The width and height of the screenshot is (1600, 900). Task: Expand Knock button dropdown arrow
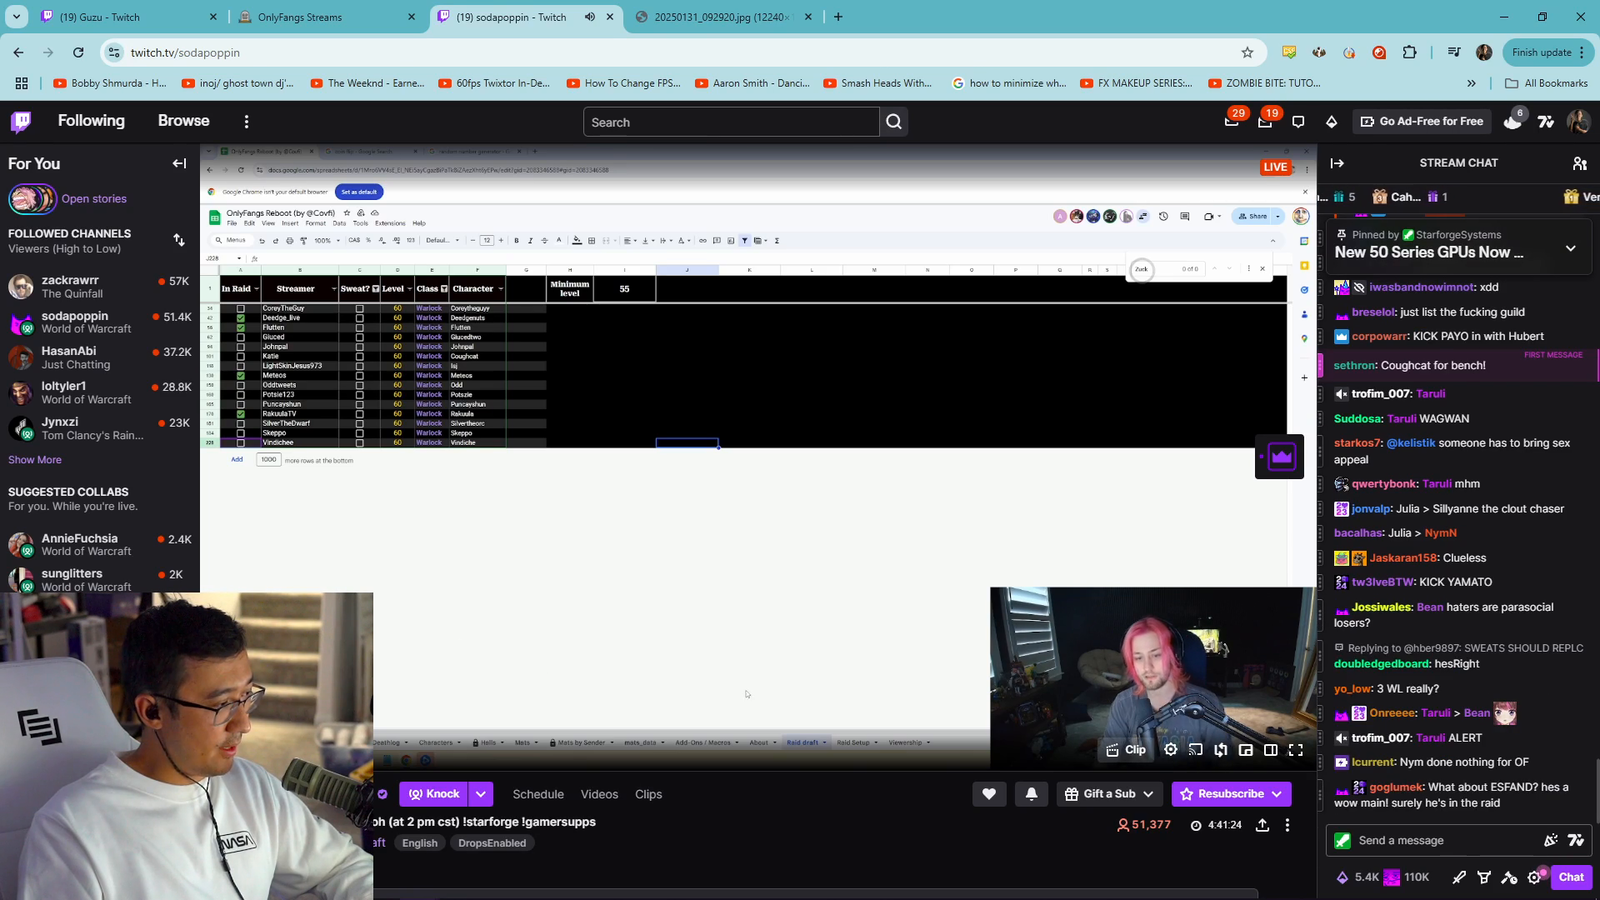(x=481, y=794)
